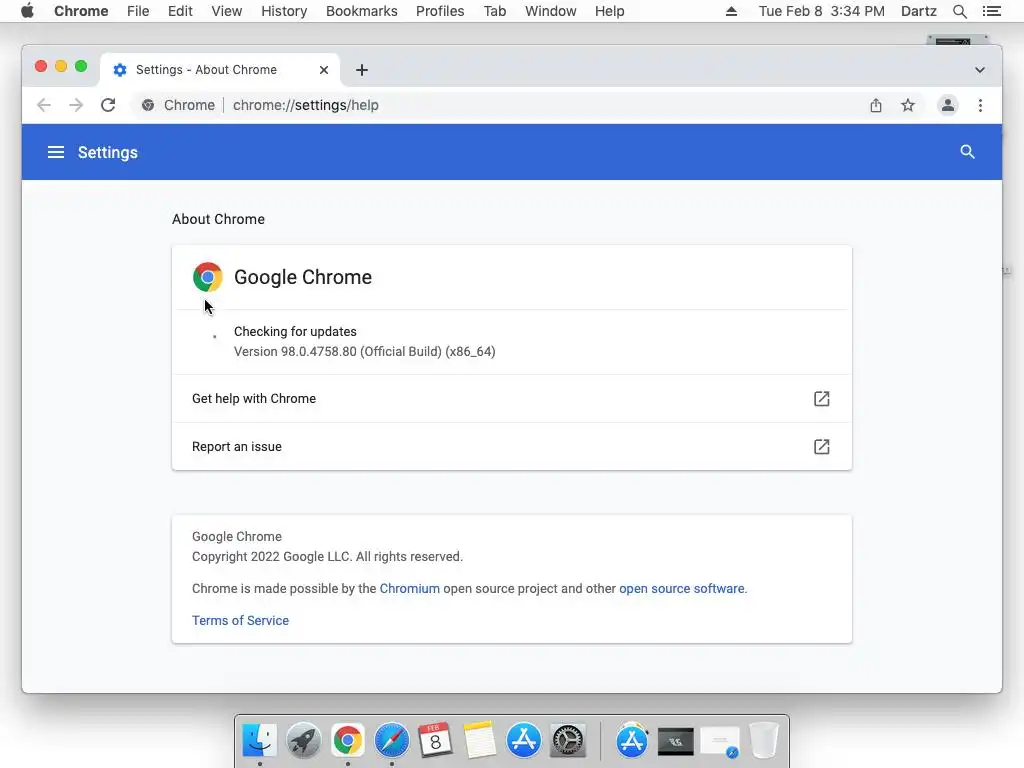Open Calendar from the Dock

tap(436, 741)
